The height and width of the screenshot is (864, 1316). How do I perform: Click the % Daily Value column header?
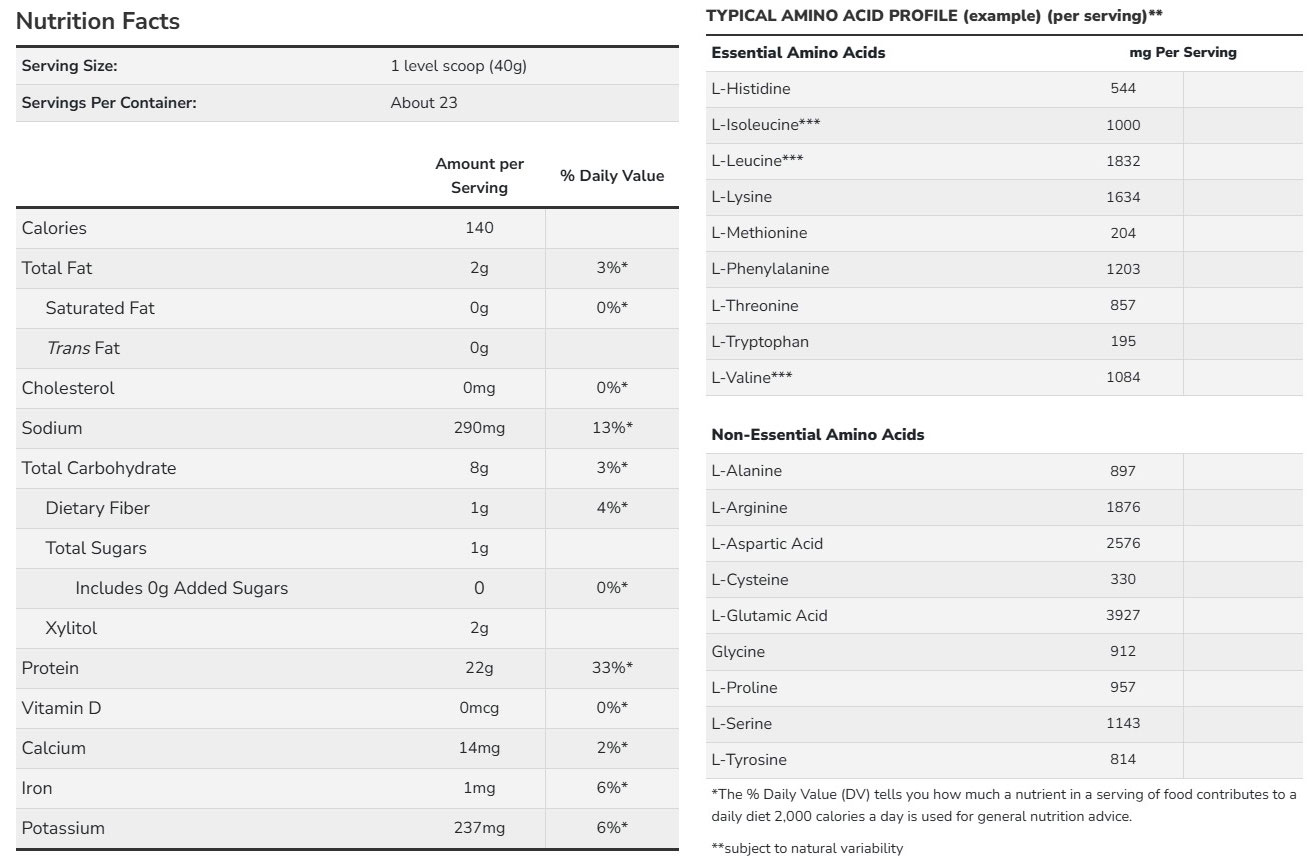(612, 176)
